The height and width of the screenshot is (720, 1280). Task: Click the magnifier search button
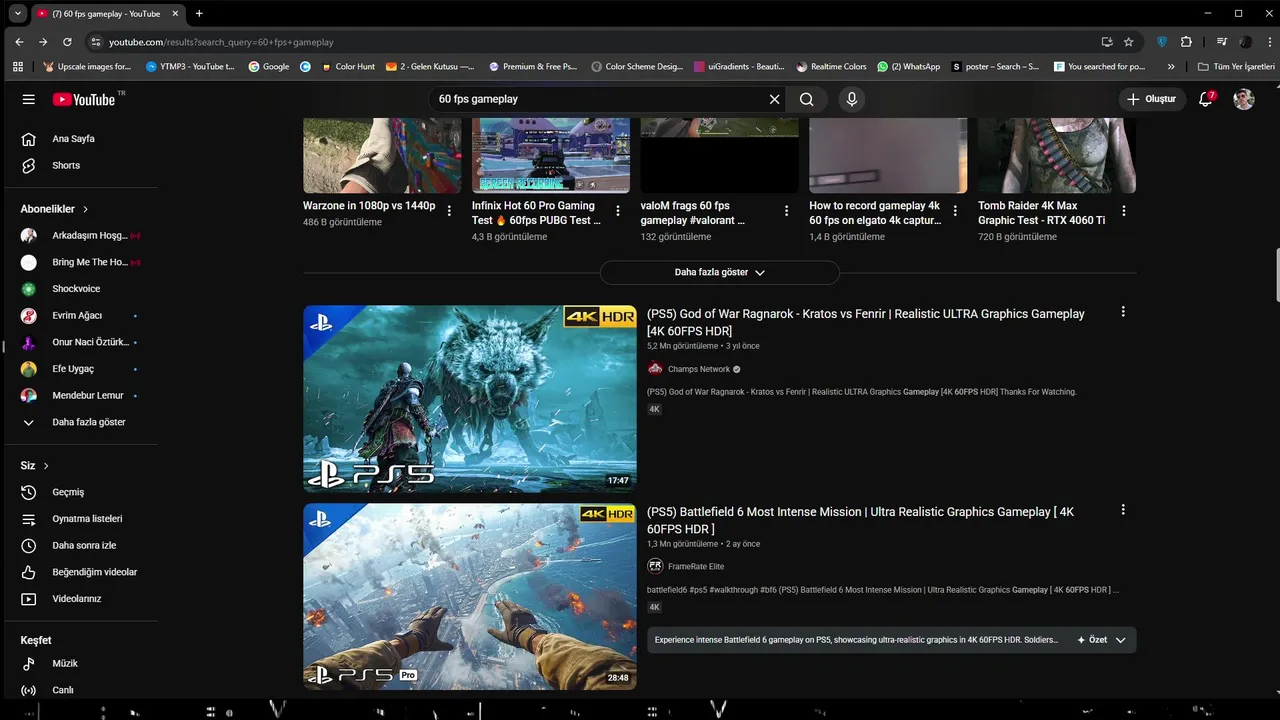point(807,99)
